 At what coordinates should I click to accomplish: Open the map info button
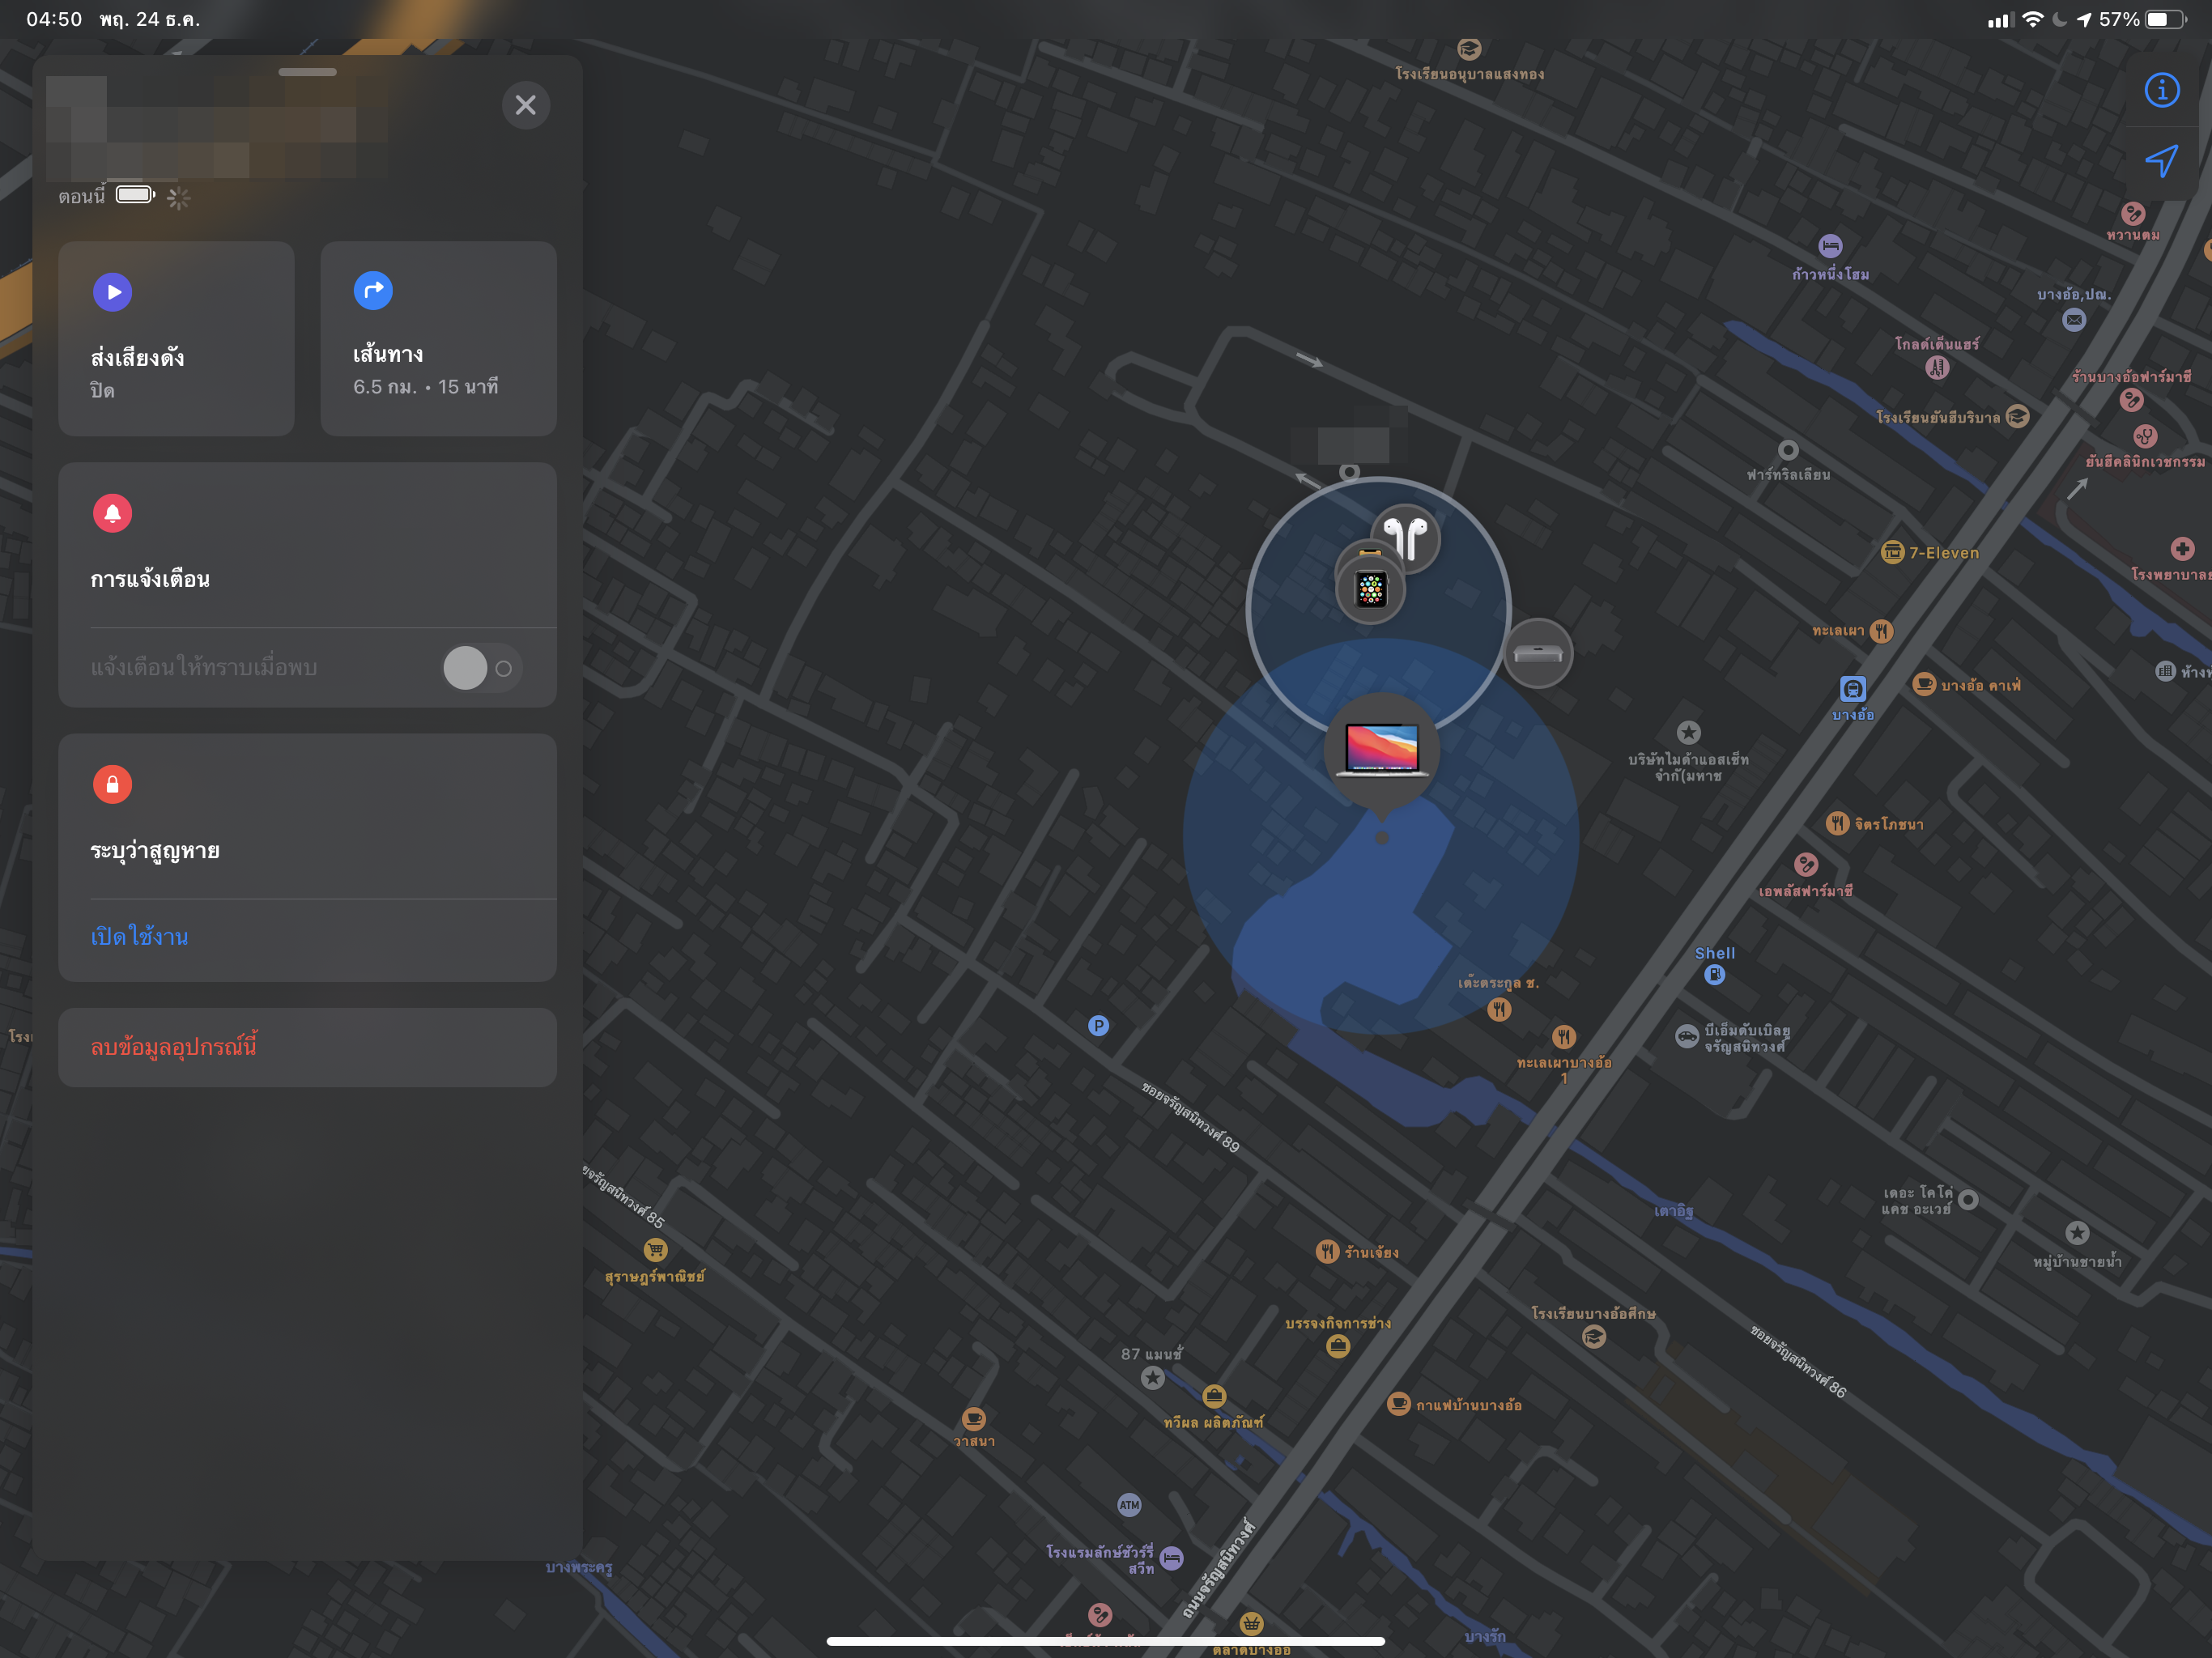tap(2162, 90)
